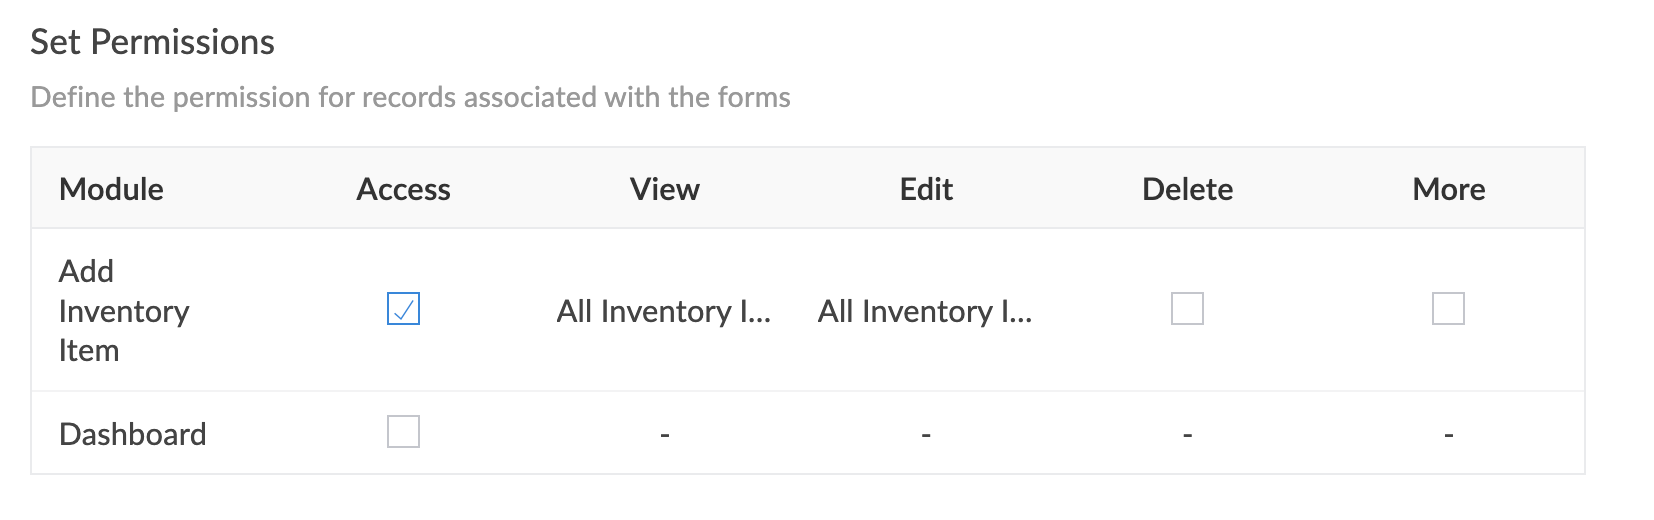Screen dimensions: 1654x520
Task: Click the Dashboard row's Edit placeholder dash
Action: [x=926, y=435]
